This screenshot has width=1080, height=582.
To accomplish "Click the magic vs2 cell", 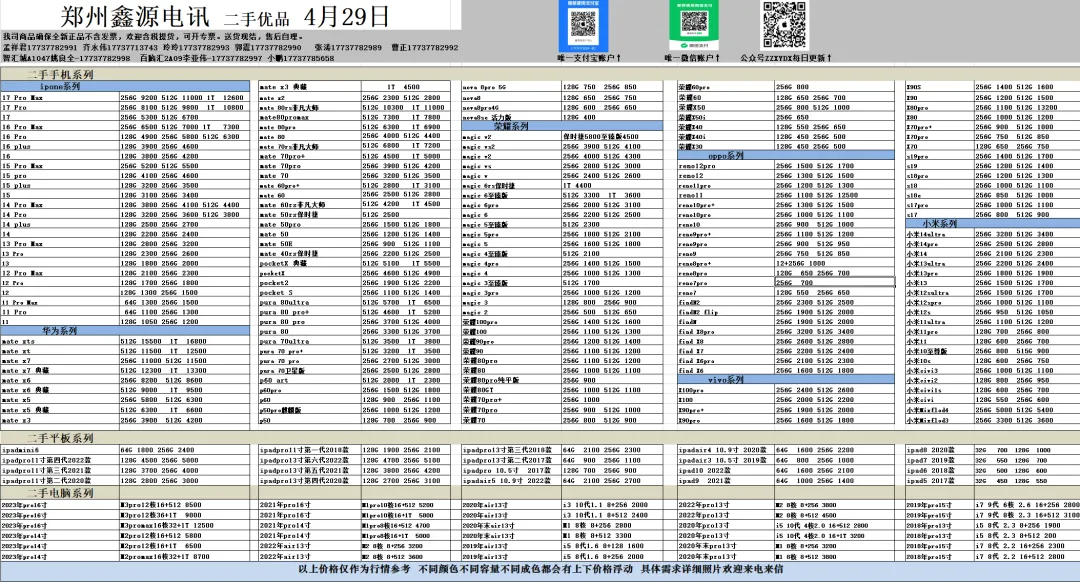I will 511,147.
